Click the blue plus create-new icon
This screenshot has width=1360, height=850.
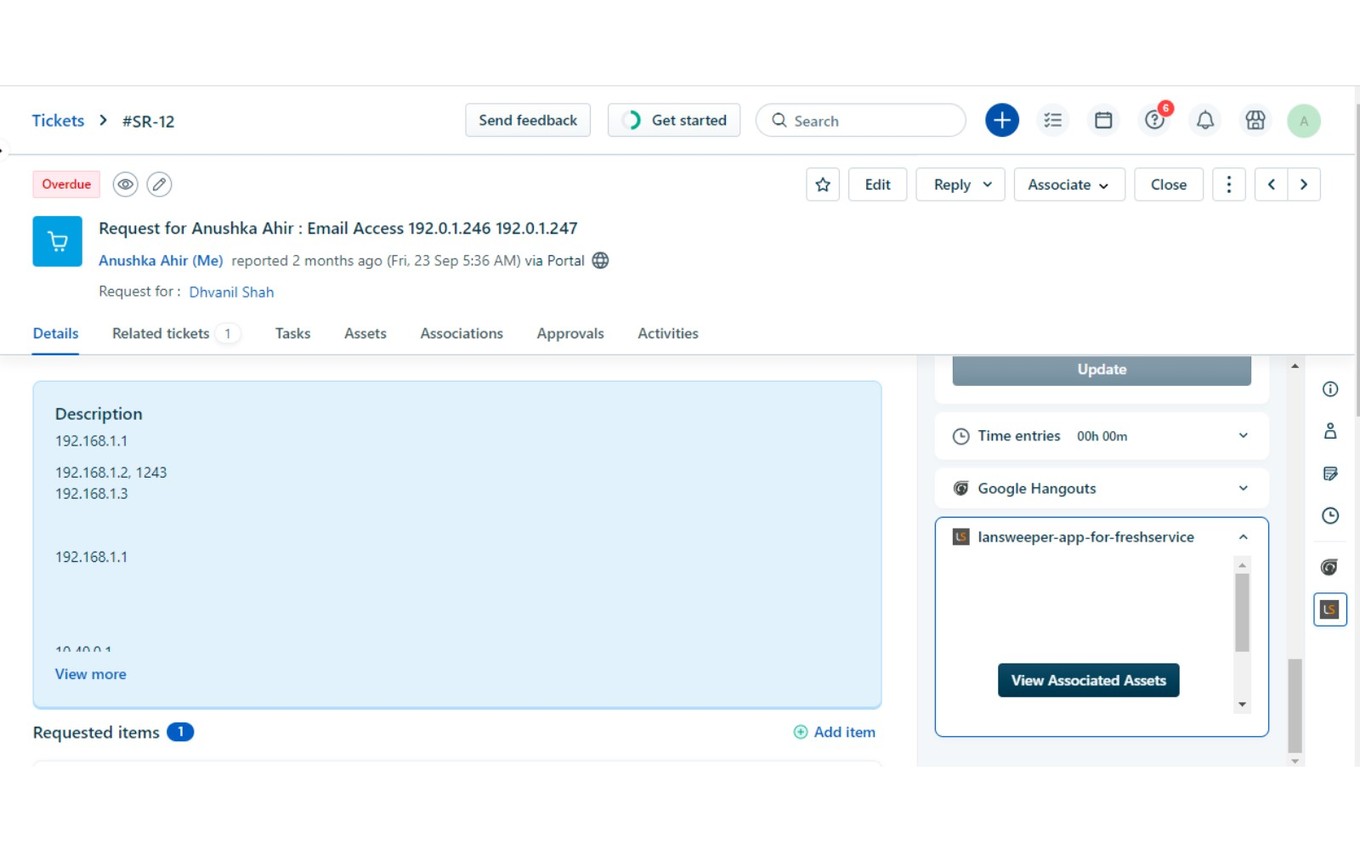pyautogui.click(x=1001, y=120)
